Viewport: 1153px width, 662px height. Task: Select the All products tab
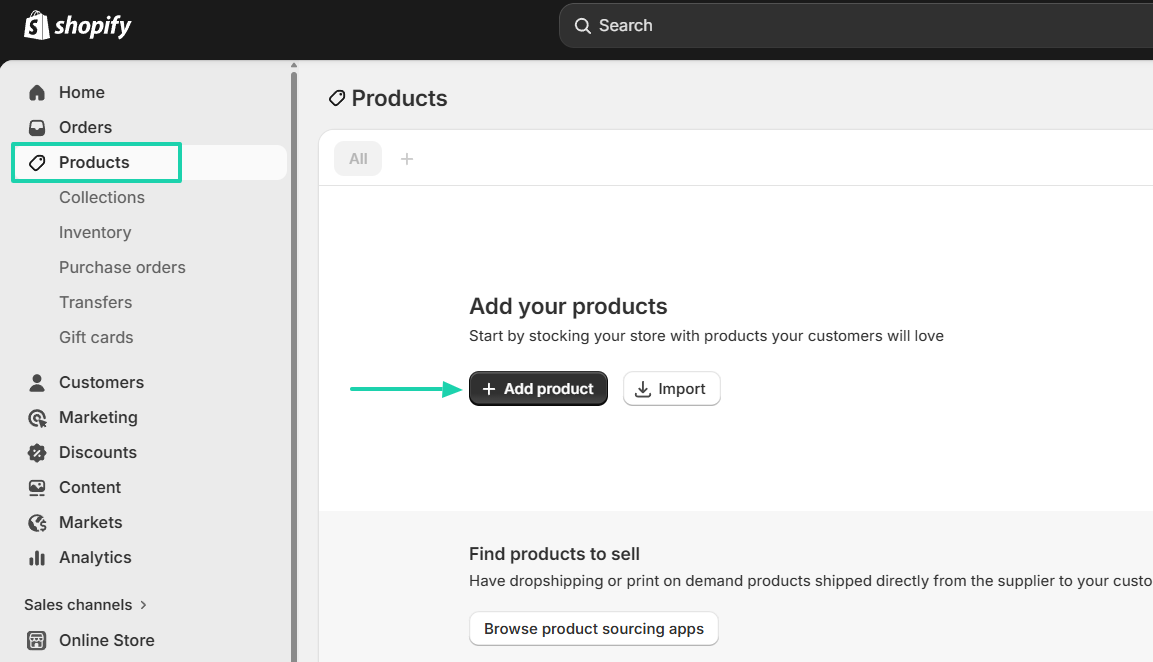(x=358, y=159)
